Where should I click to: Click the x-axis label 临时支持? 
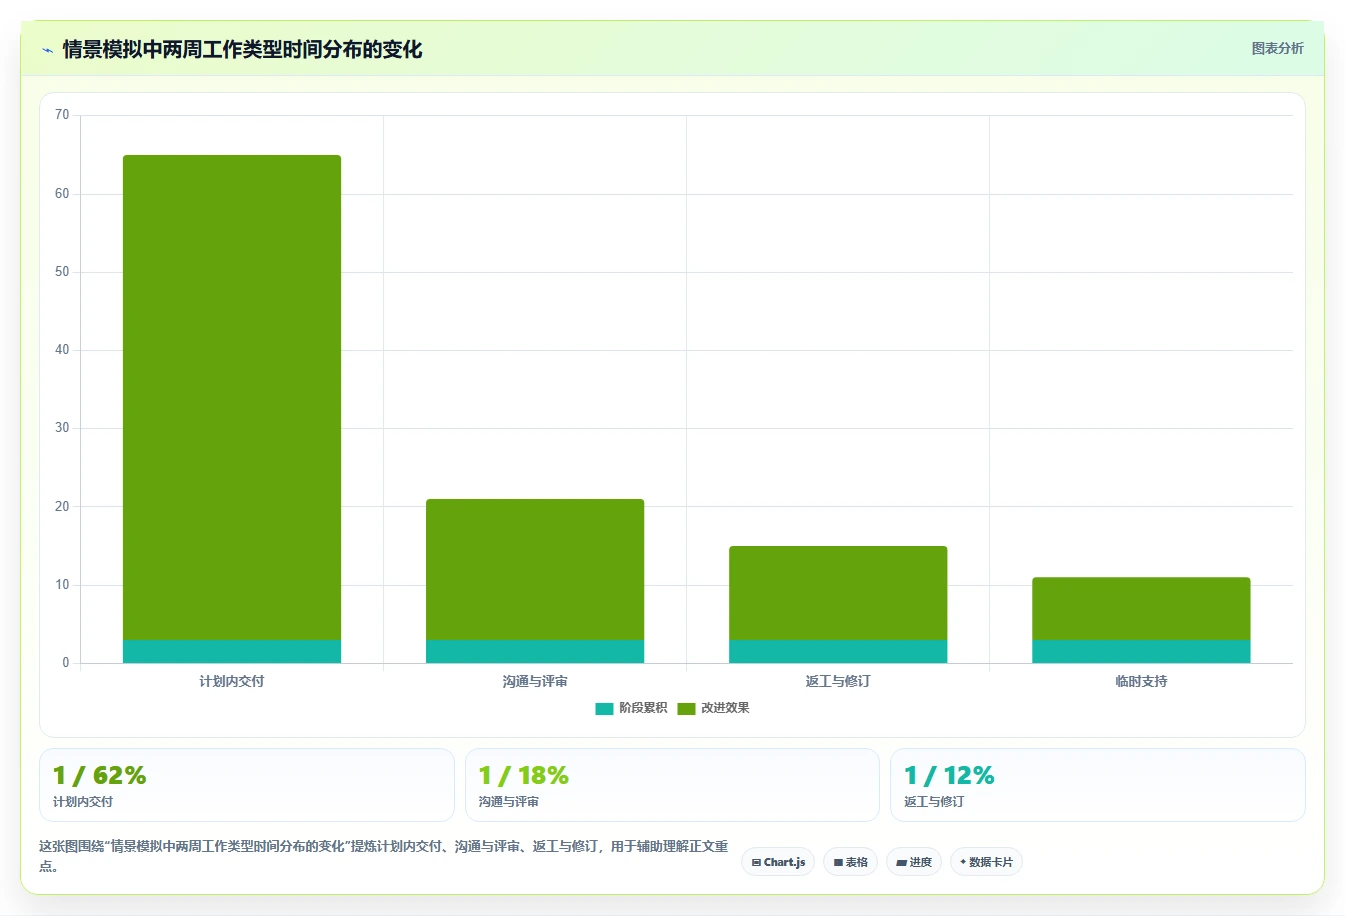[x=1141, y=681]
